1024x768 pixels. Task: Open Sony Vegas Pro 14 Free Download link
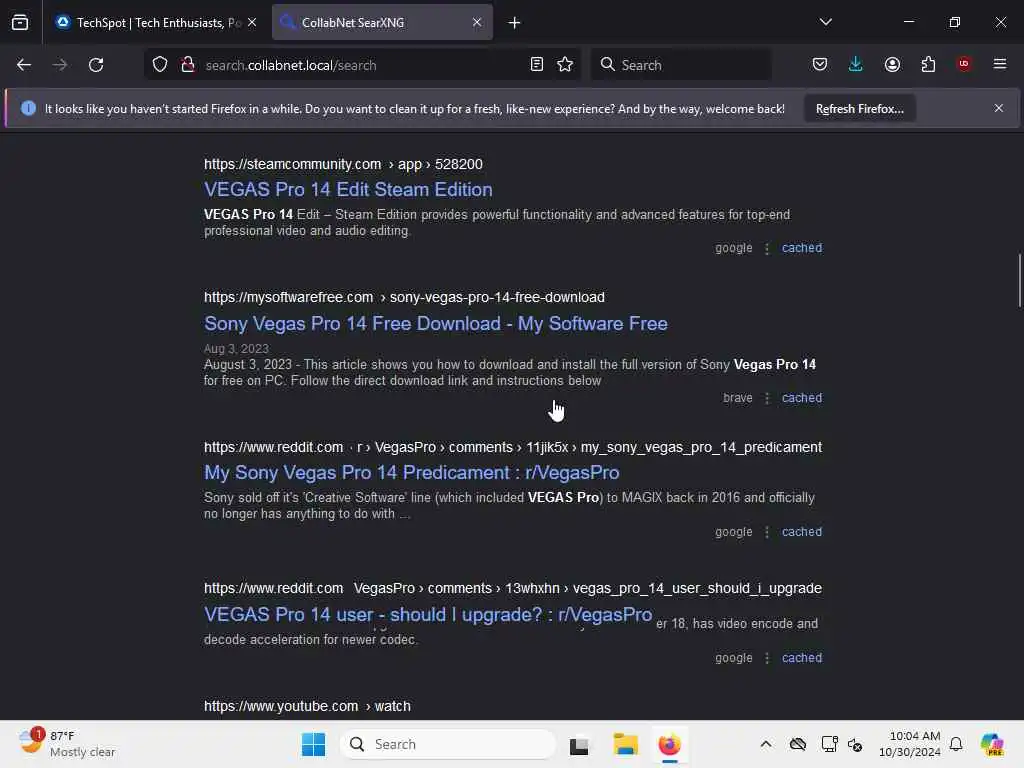coord(436,324)
